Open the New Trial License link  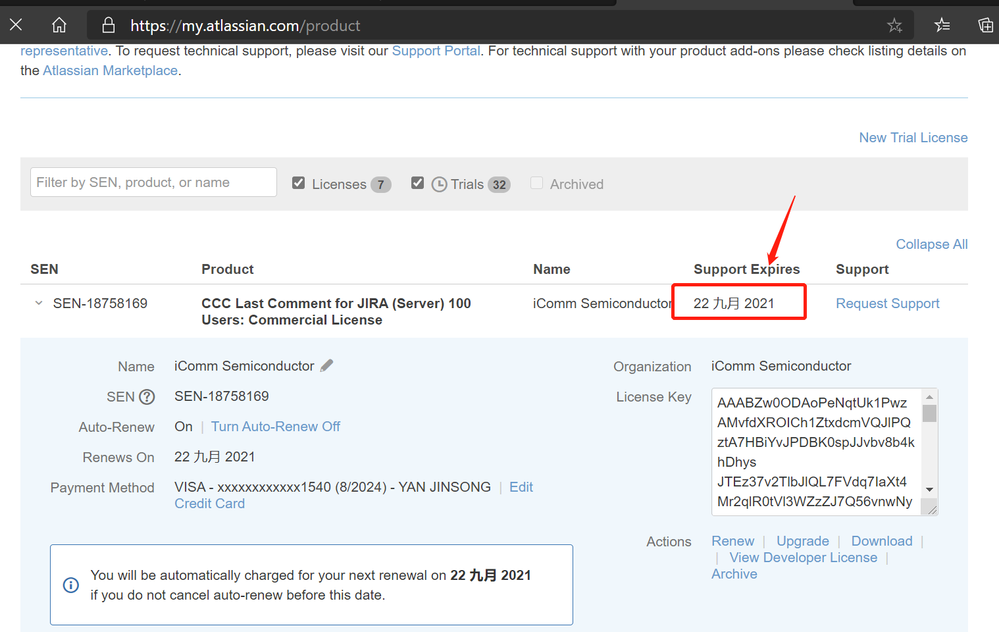(913, 138)
